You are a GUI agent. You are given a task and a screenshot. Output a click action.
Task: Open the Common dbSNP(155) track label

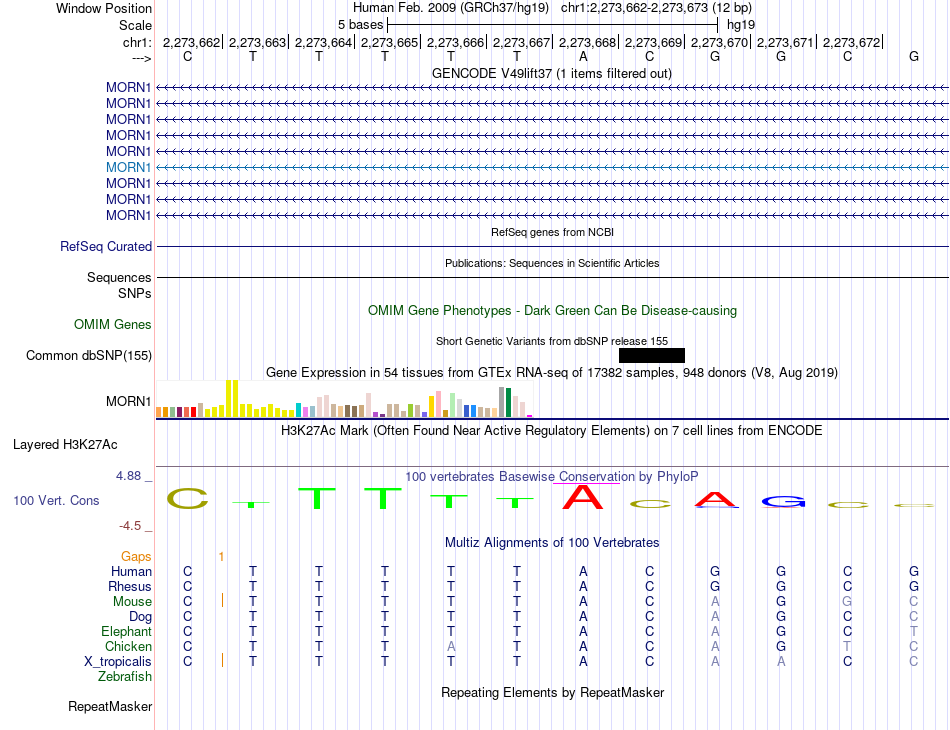[88, 356]
